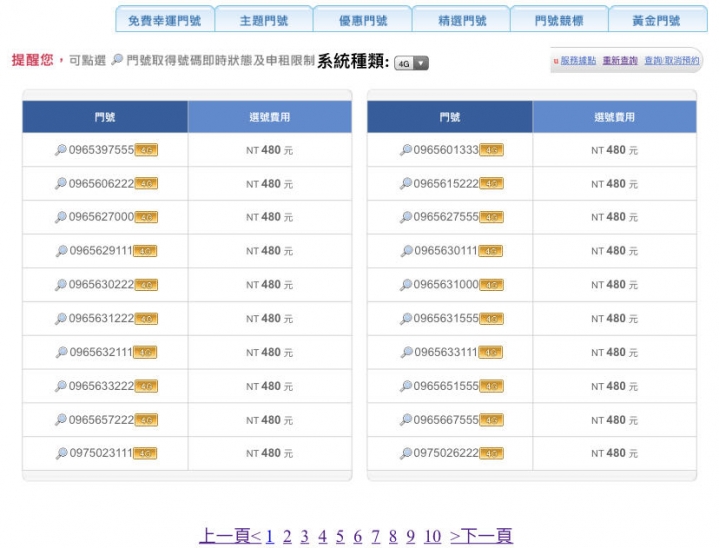Click the 4G badge next to 0965633222
Image resolution: width=720 pixels, height=548 pixels.
click(146, 386)
